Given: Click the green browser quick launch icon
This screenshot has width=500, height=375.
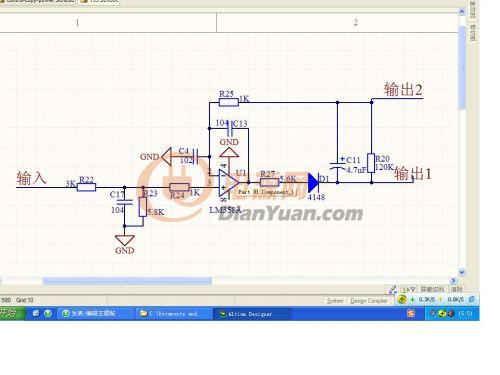Looking at the screenshot, I should [x=48, y=313].
